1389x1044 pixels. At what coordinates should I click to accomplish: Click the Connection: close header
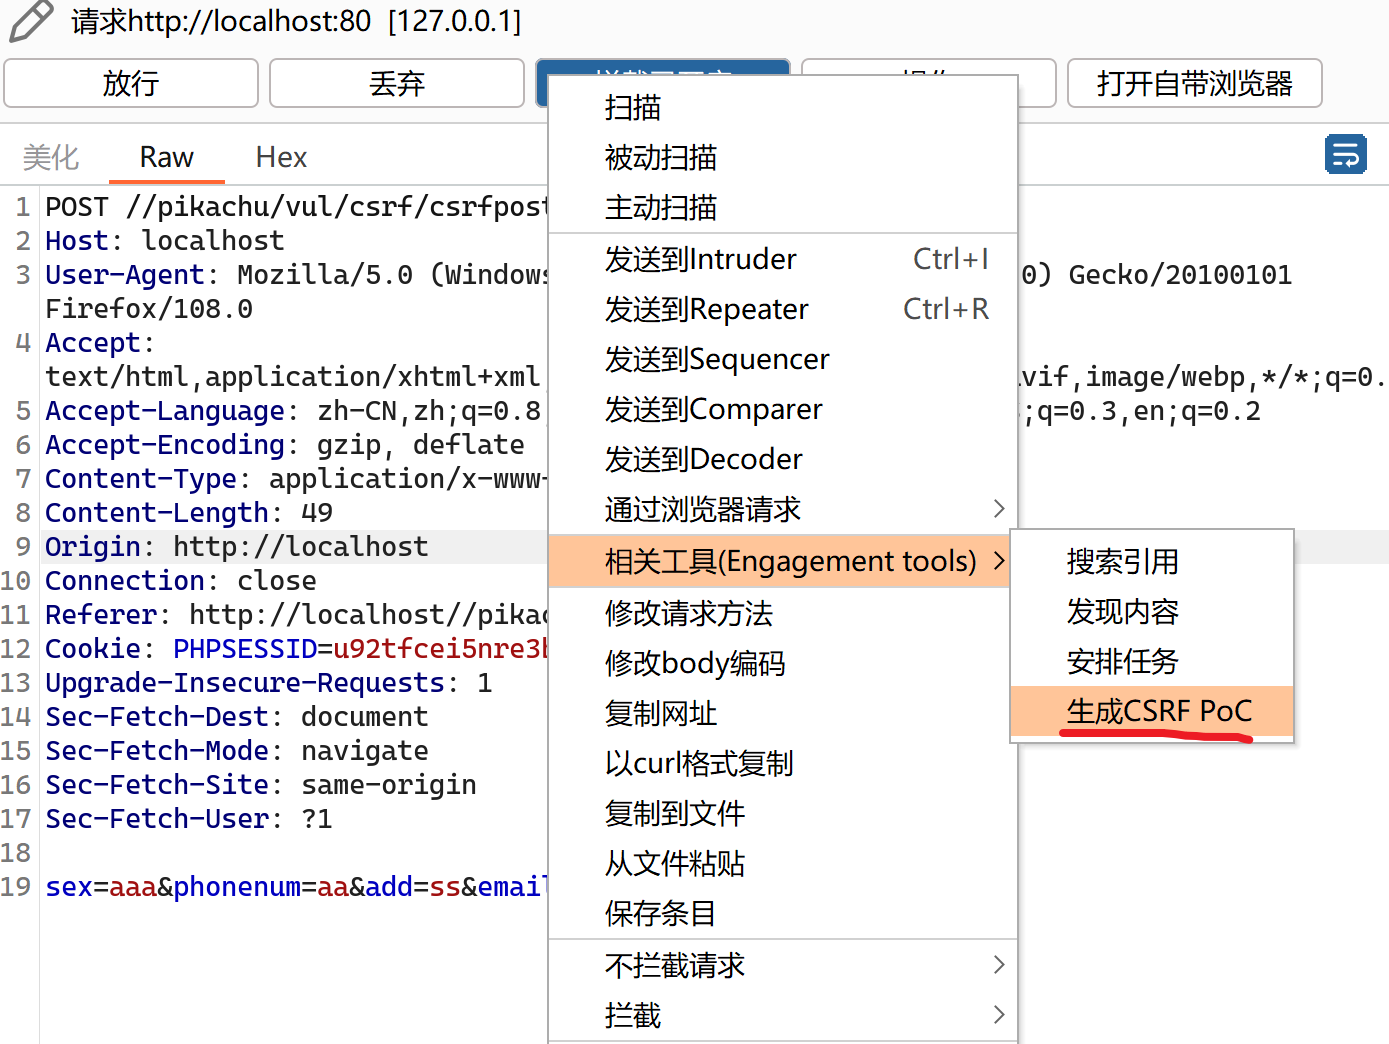click(x=181, y=581)
